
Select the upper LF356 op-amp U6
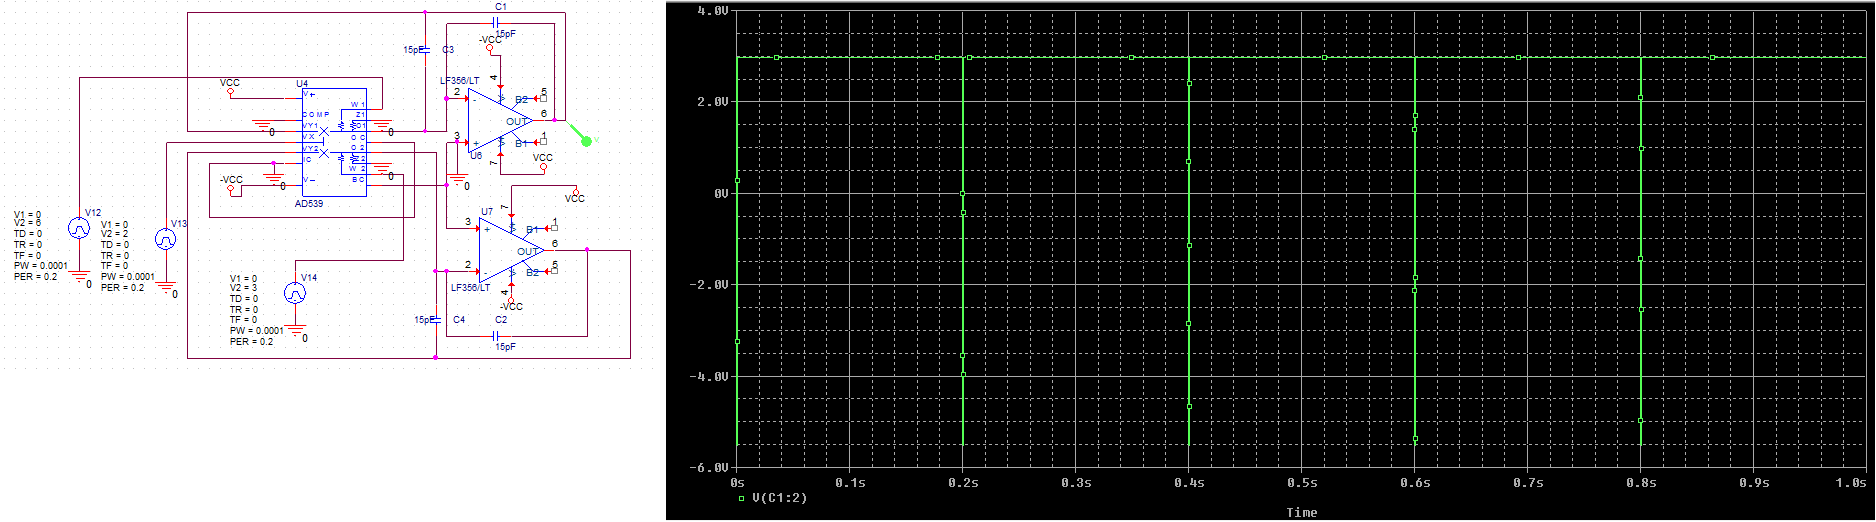pos(497,121)
